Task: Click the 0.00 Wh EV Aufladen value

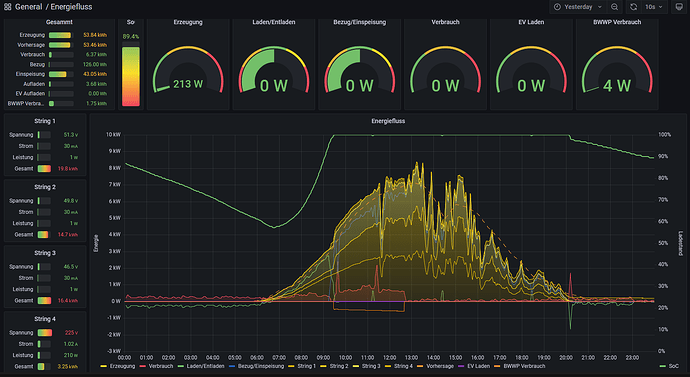Action: (x=97, y=93)
